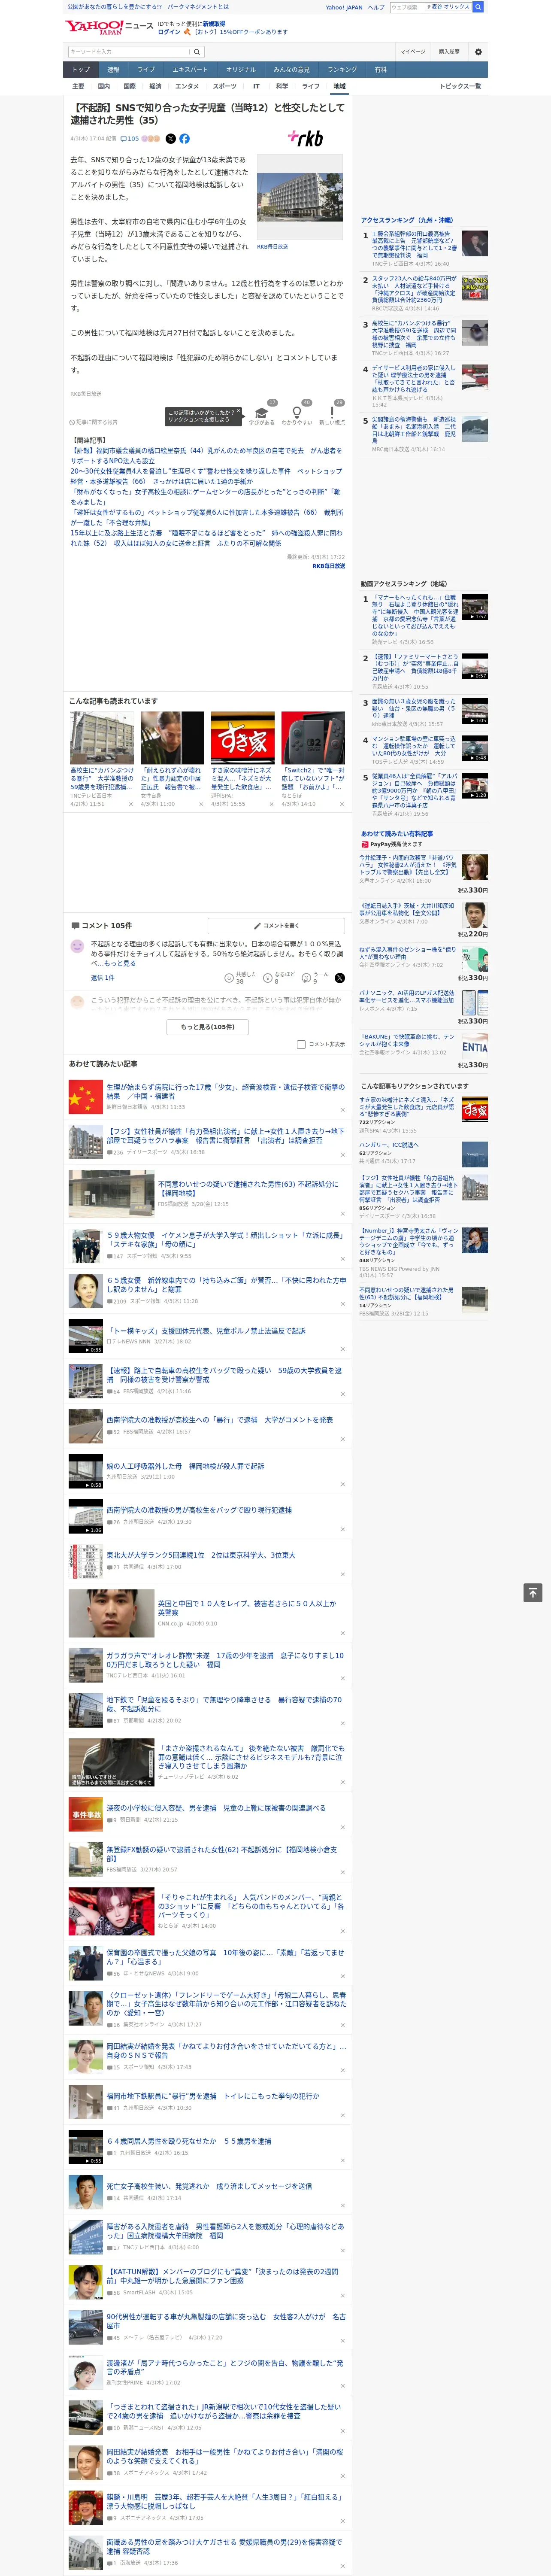The height and width of the screenshot is (2576, 551).
Task: Open the 東北大が大学ランク5回連続1位 article
Action: click(201, 1555)
